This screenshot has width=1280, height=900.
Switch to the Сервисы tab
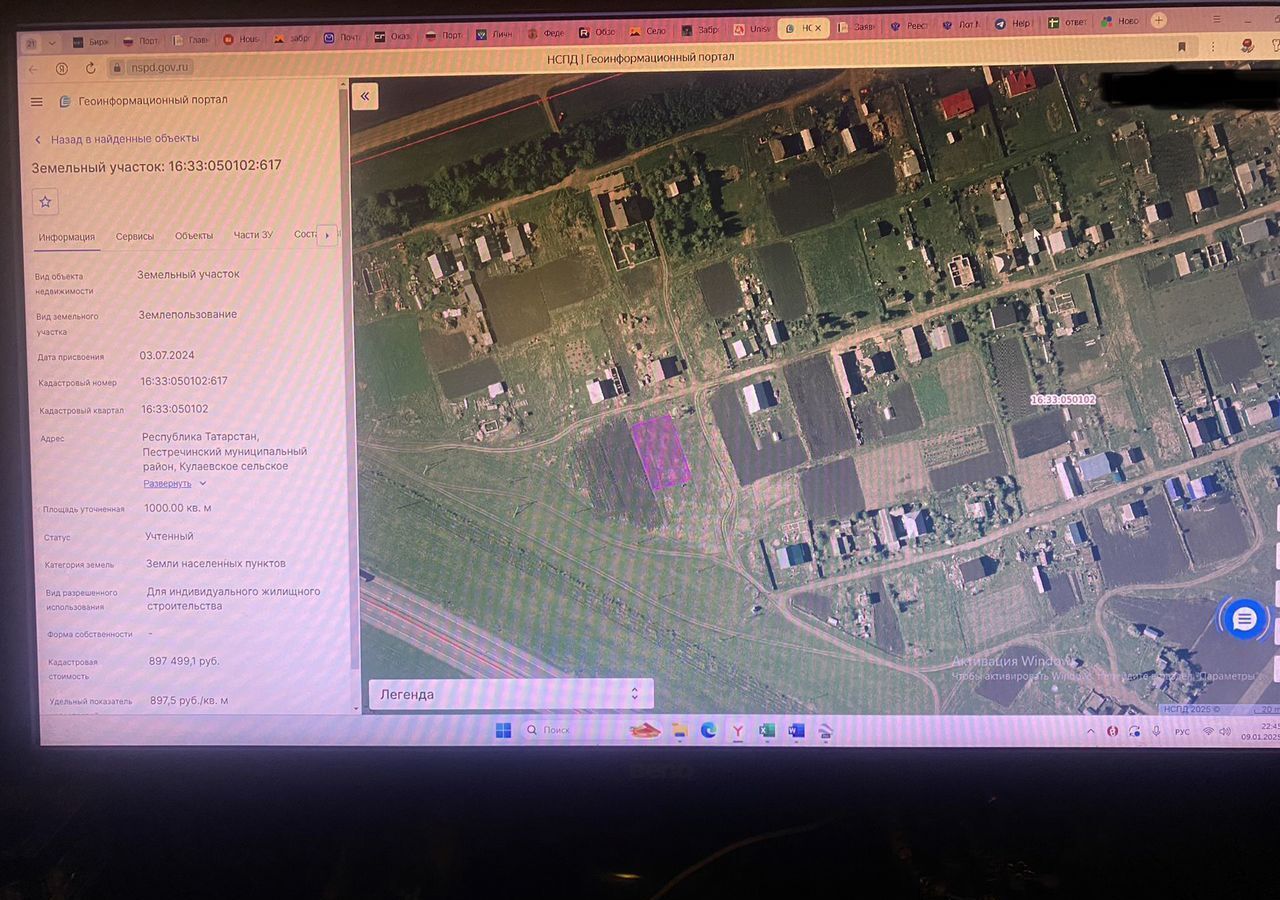point(135,236)
